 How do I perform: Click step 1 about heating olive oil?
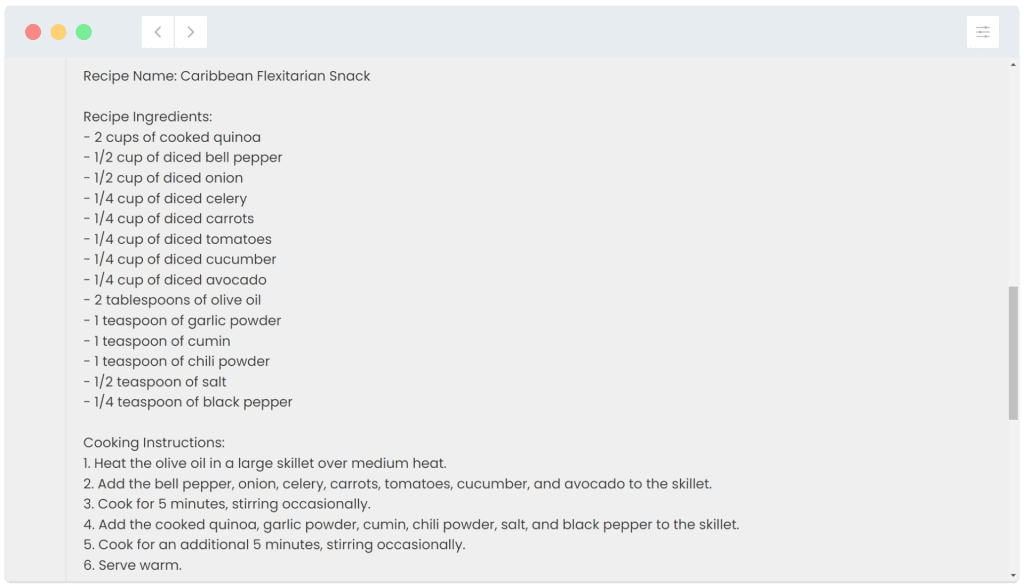tap(265, 463)
